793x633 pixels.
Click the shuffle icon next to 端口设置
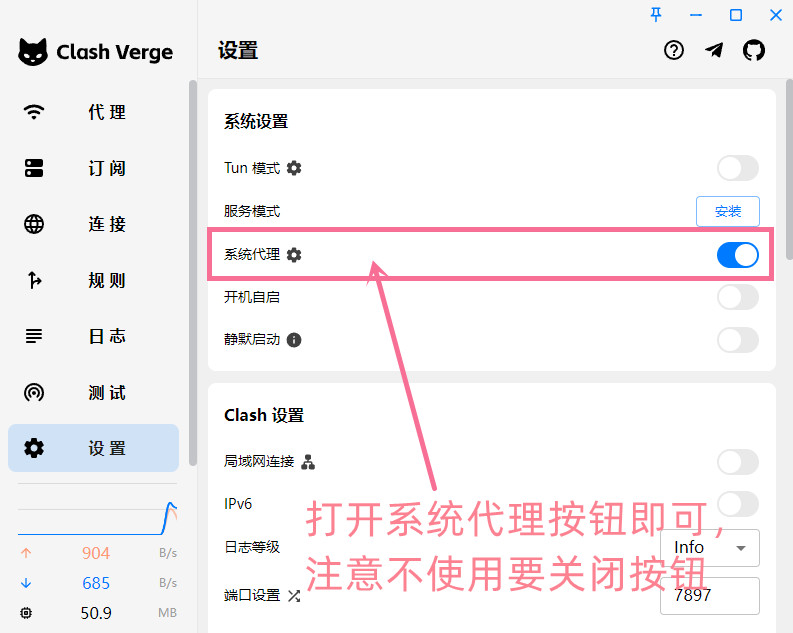point(294,596)
